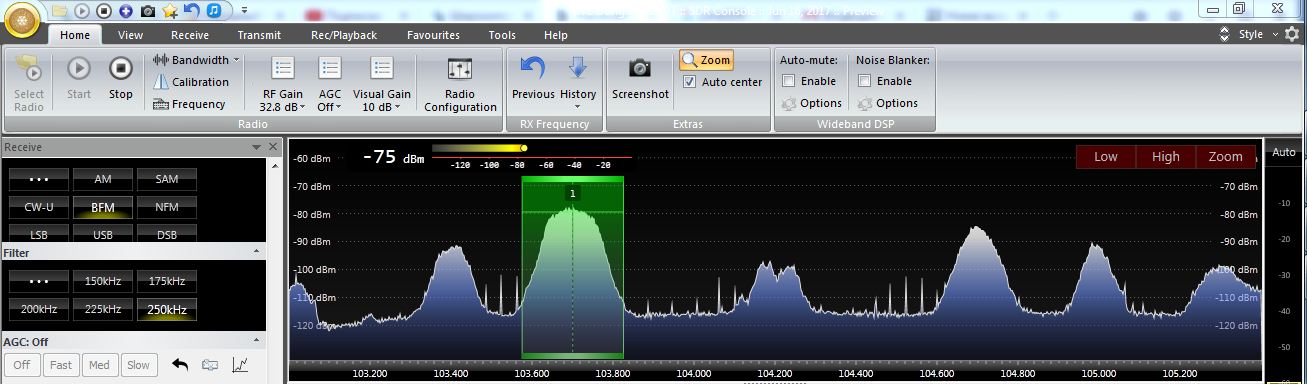Click the High button on spectrum
The image size is (1307, 384).
[1166, 156]
